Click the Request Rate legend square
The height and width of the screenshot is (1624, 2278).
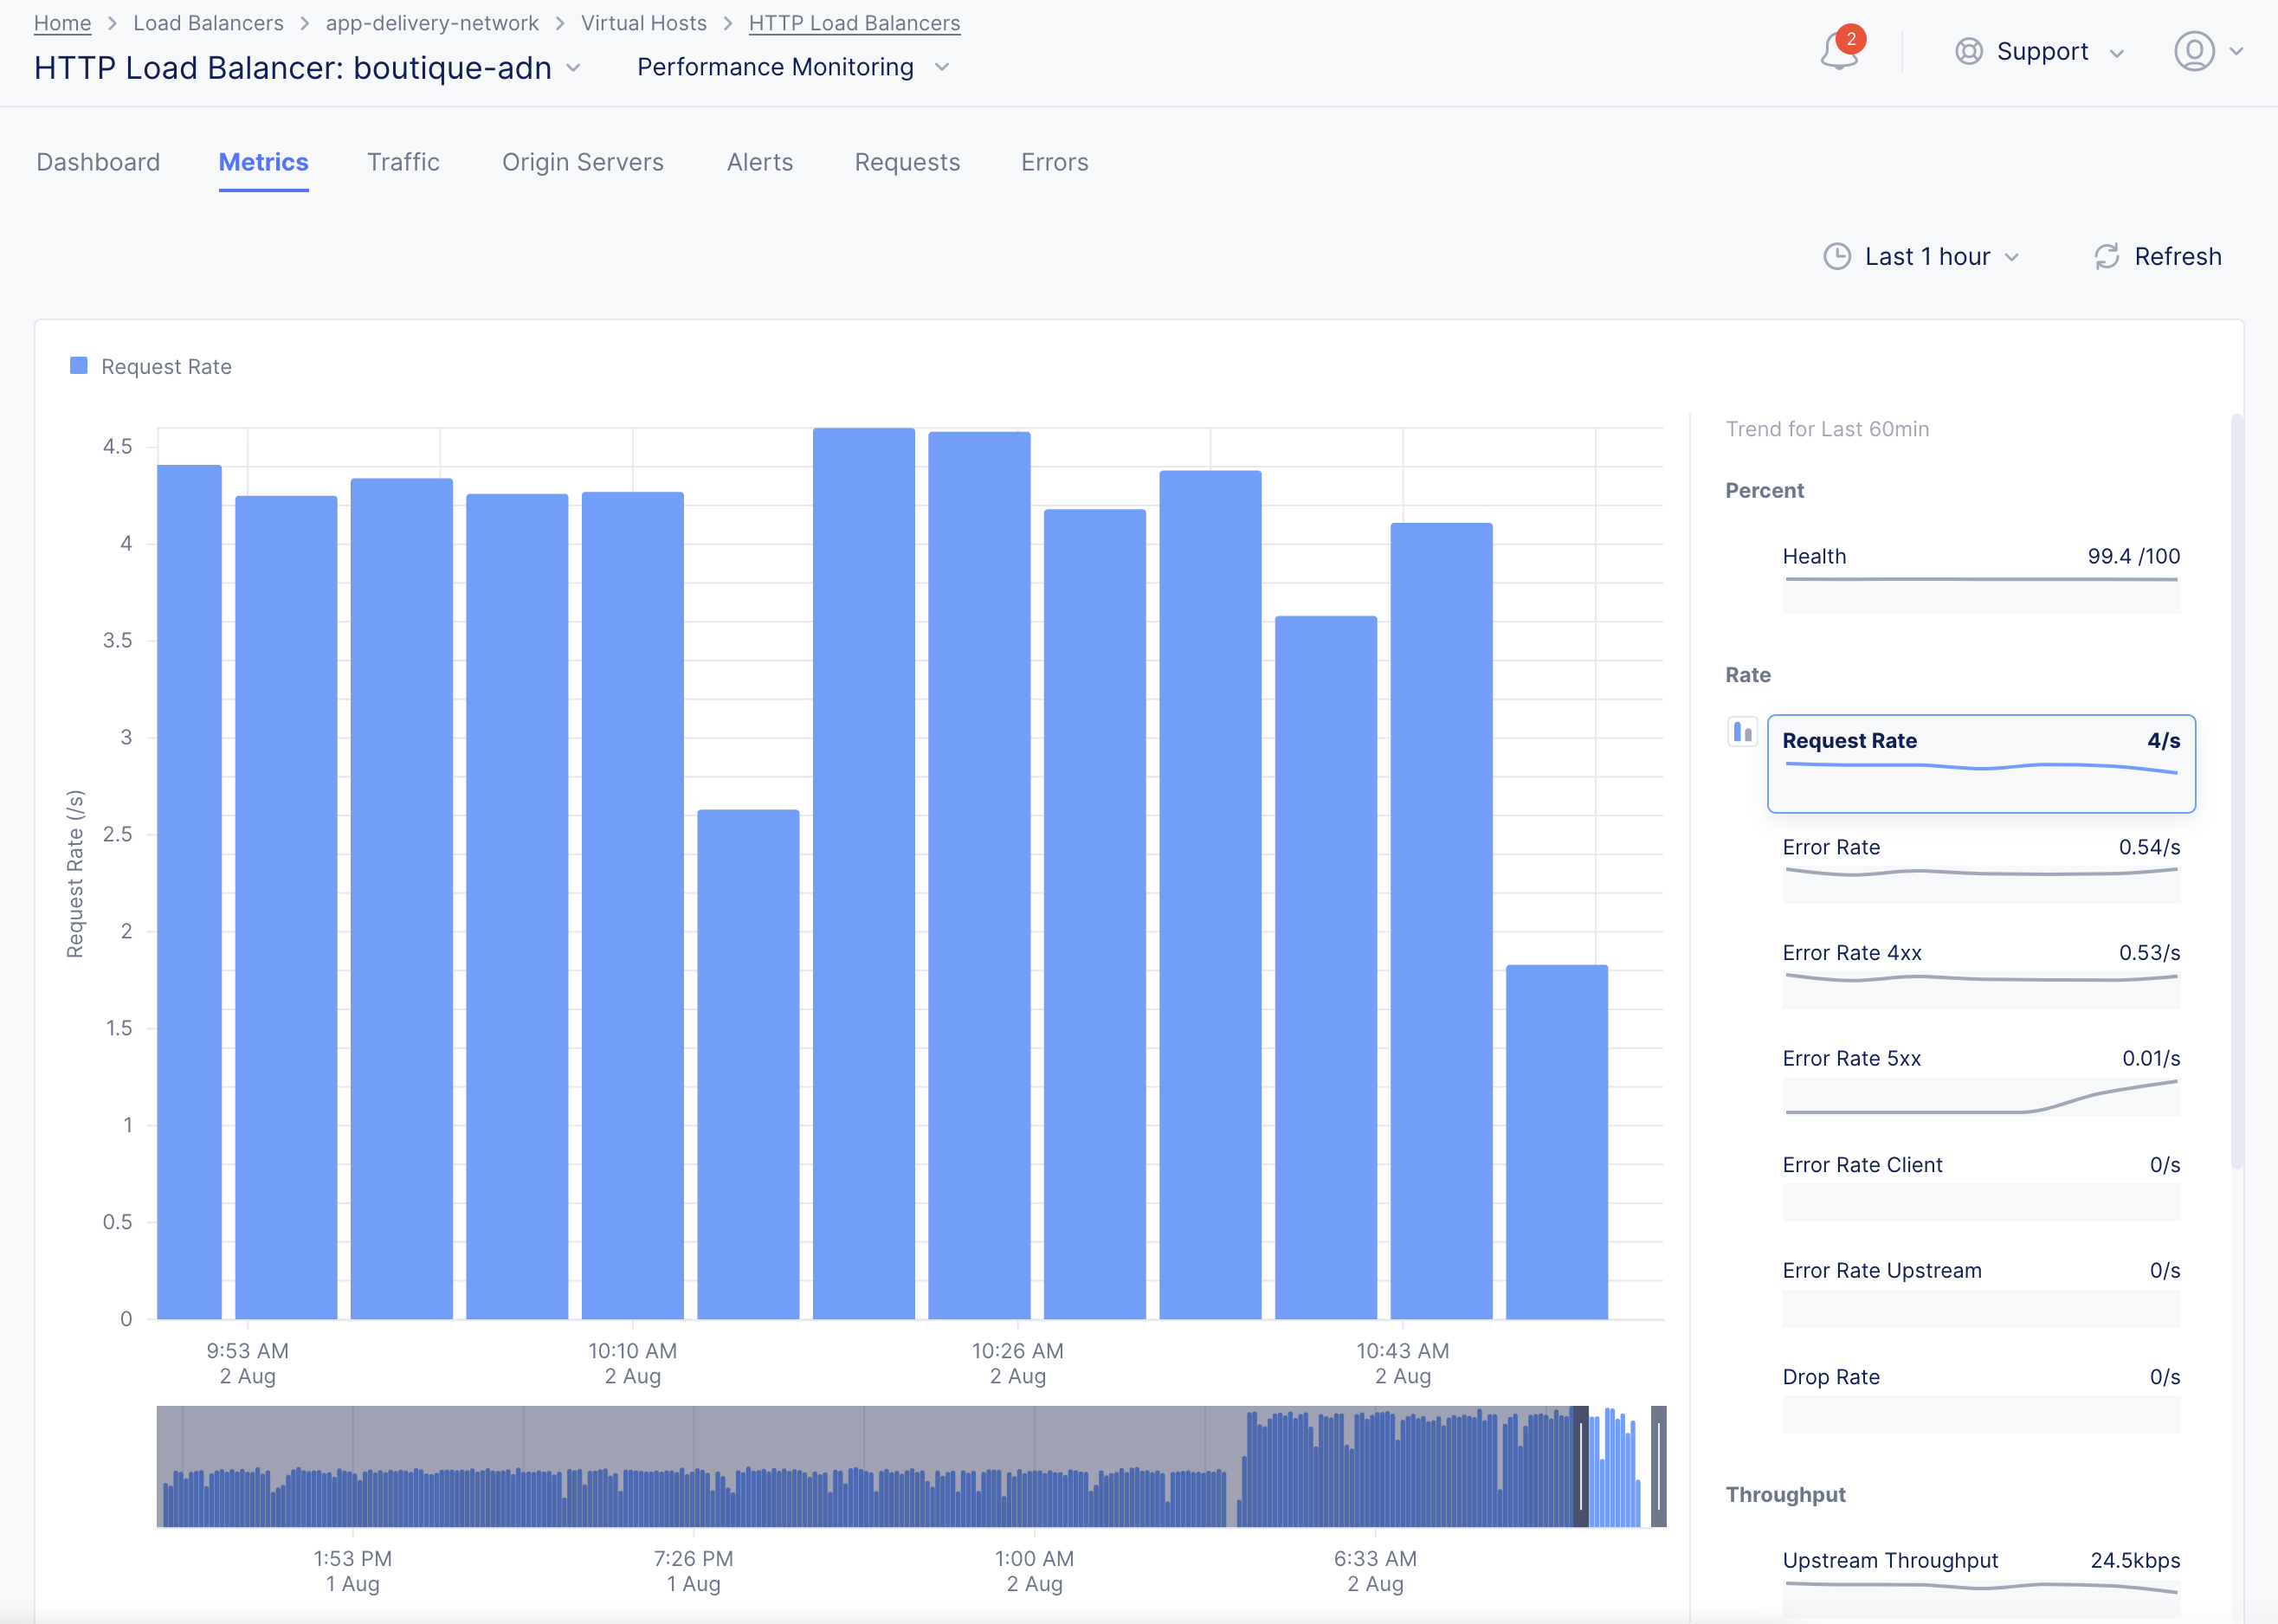tap(78, 365)
